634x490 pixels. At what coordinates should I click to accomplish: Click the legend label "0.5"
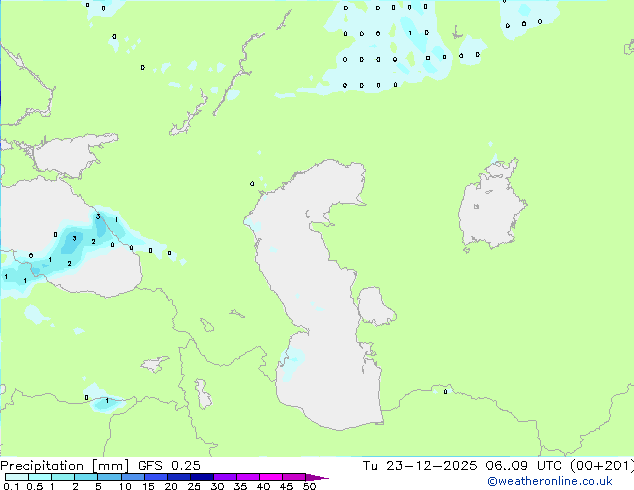(35, 486)
